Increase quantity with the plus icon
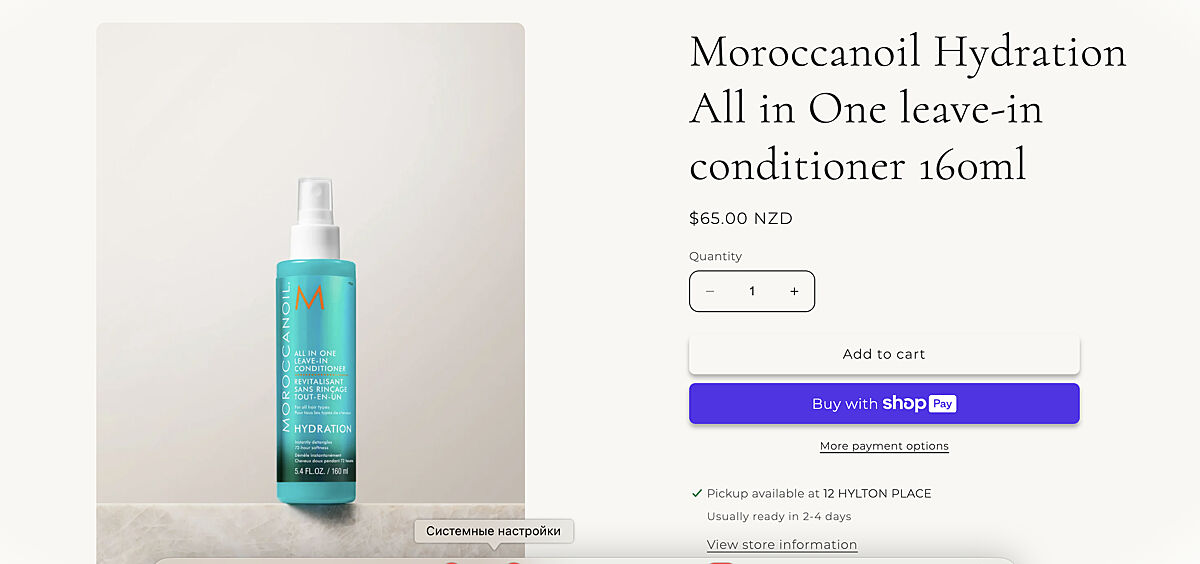The width and height of the screenshot is (1200, 564). (x=794, y=291)
